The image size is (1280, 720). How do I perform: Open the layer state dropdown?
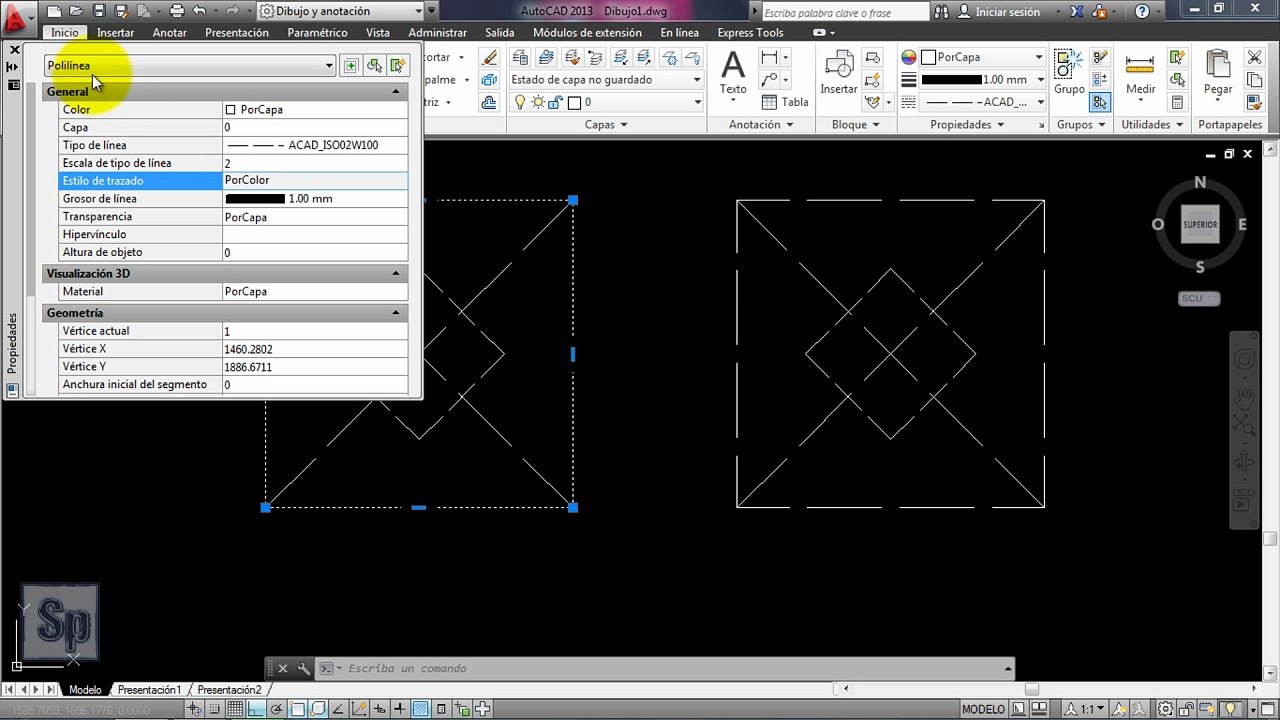(x=607, y=80)
